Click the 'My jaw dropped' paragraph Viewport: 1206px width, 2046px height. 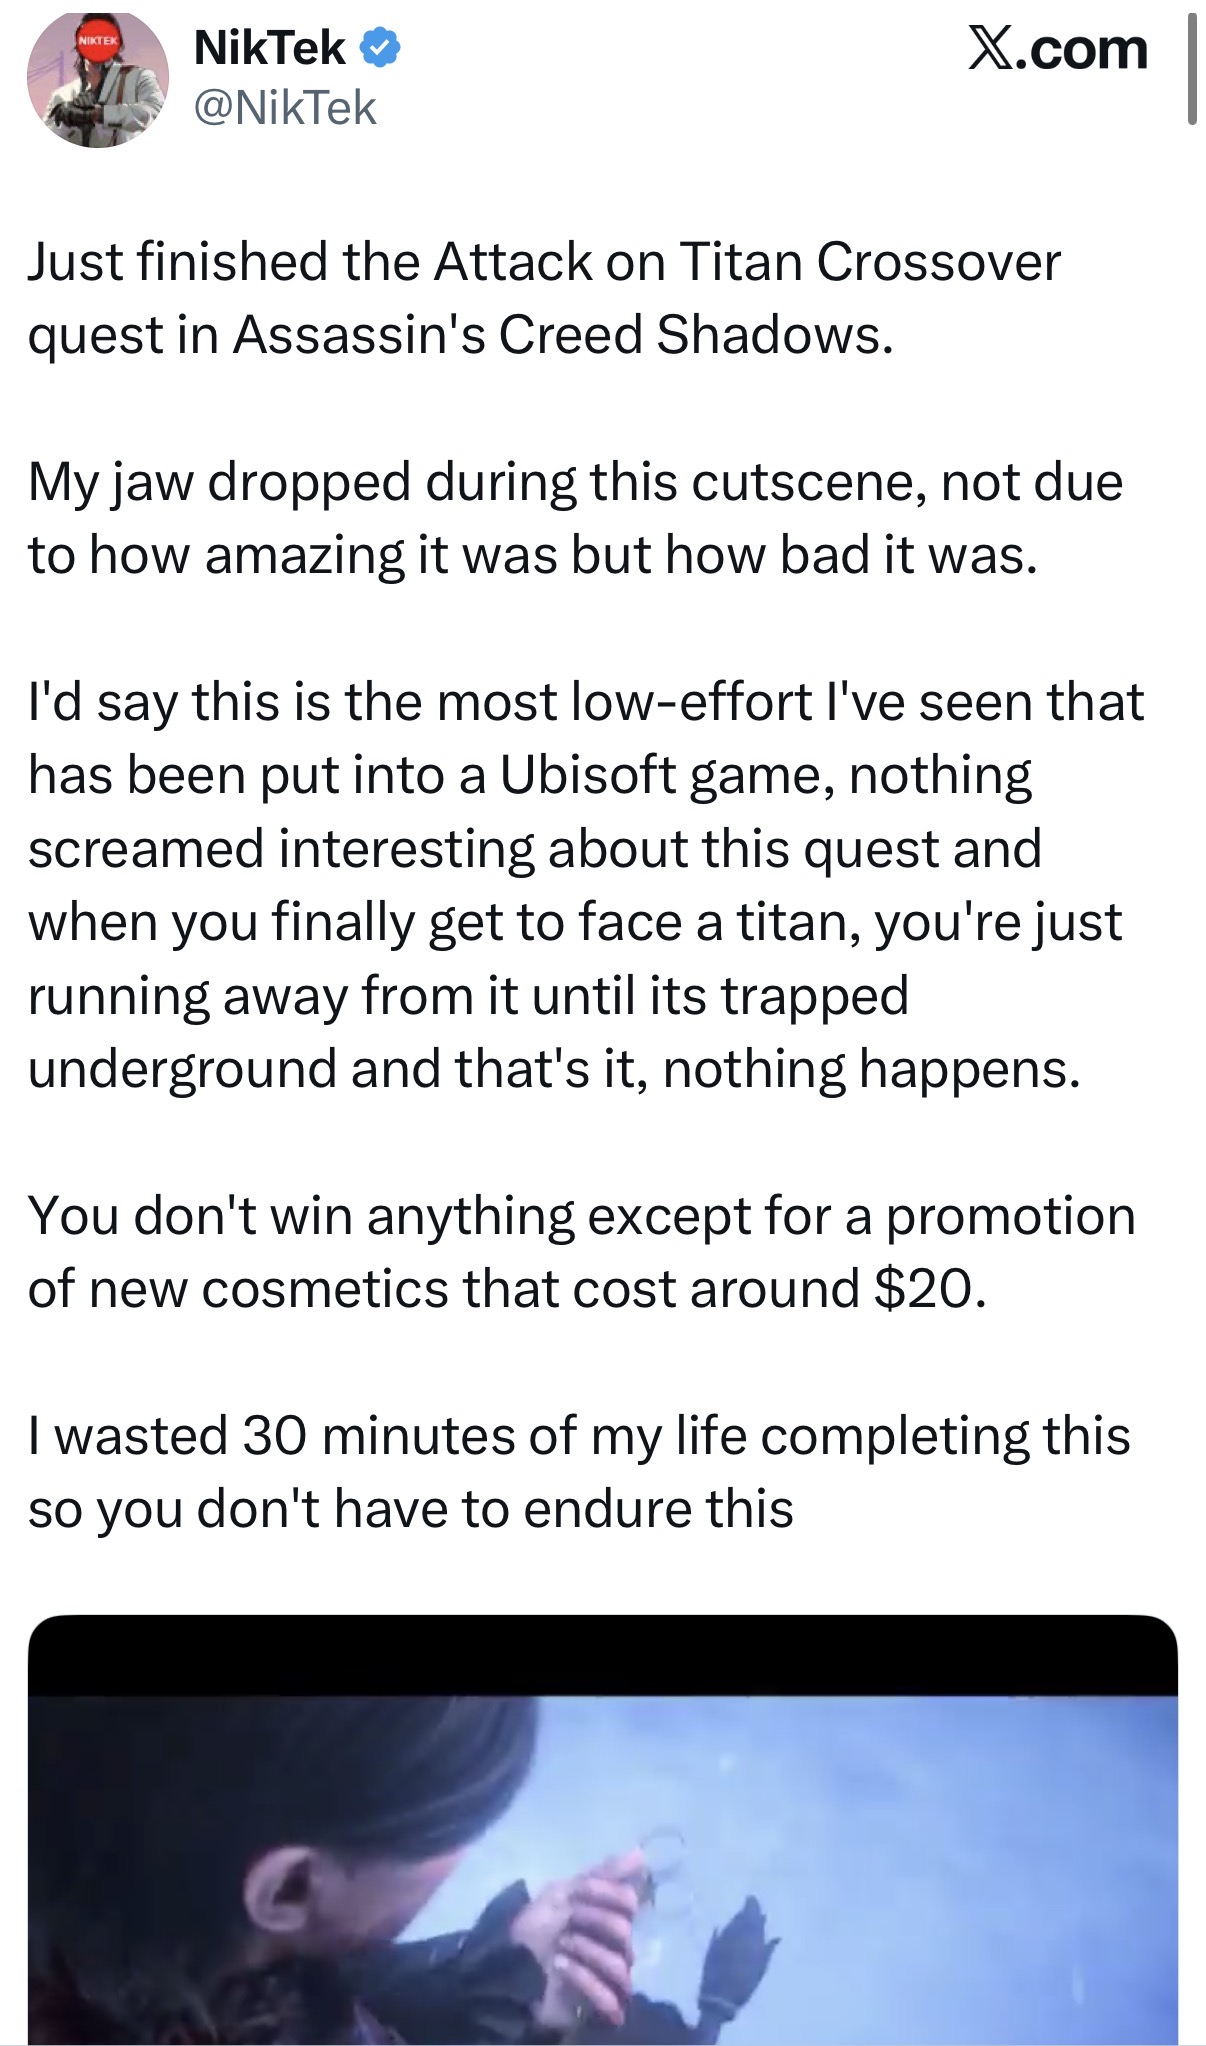coord(576,518)
